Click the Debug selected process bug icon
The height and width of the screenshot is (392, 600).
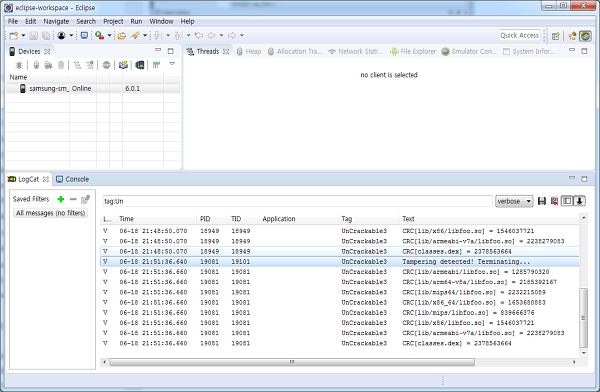point(19,65)
